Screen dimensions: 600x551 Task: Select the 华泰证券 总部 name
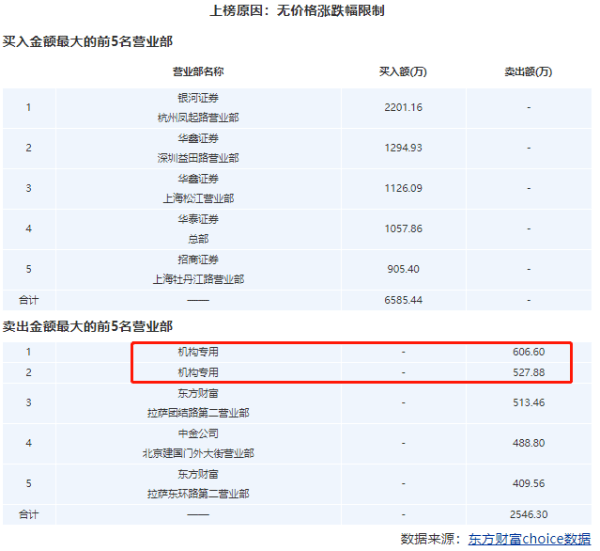198,229
